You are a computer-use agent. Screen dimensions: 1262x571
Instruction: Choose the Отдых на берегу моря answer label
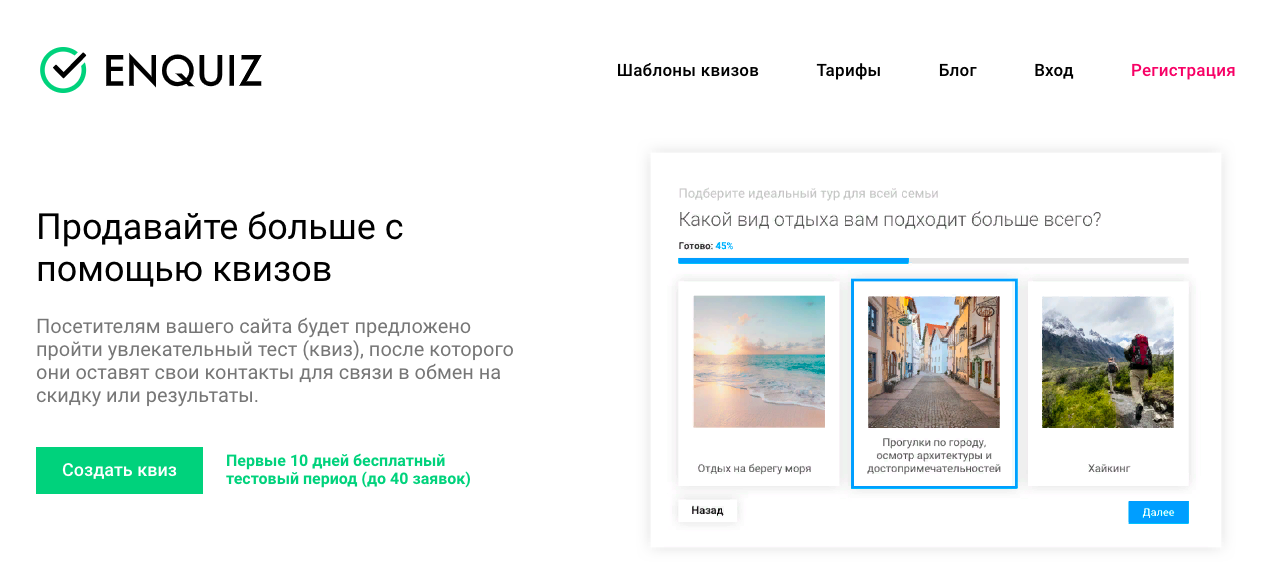[754, 468]
